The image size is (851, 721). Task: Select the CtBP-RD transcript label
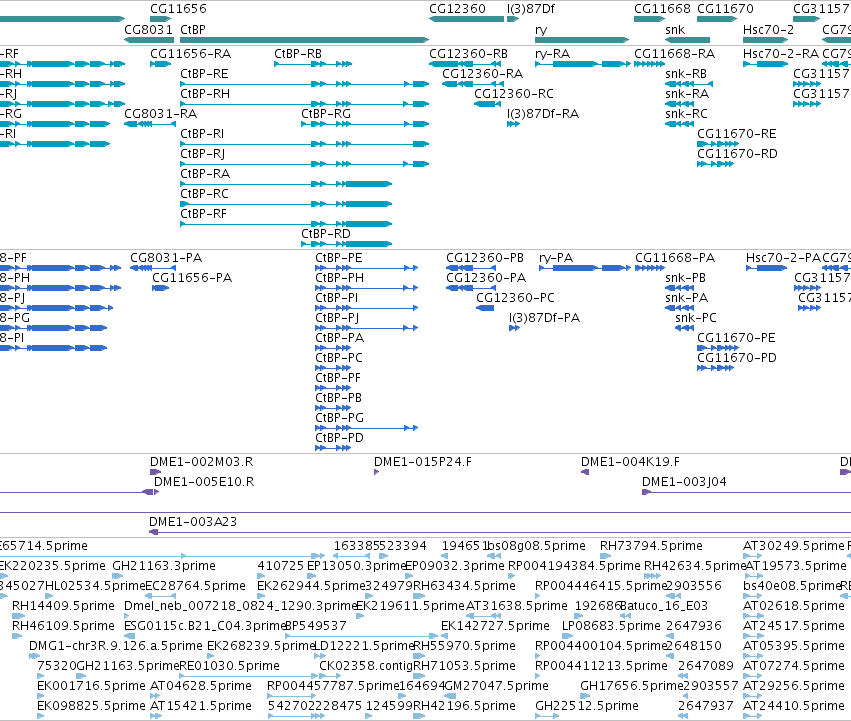[x=326, y=234]
